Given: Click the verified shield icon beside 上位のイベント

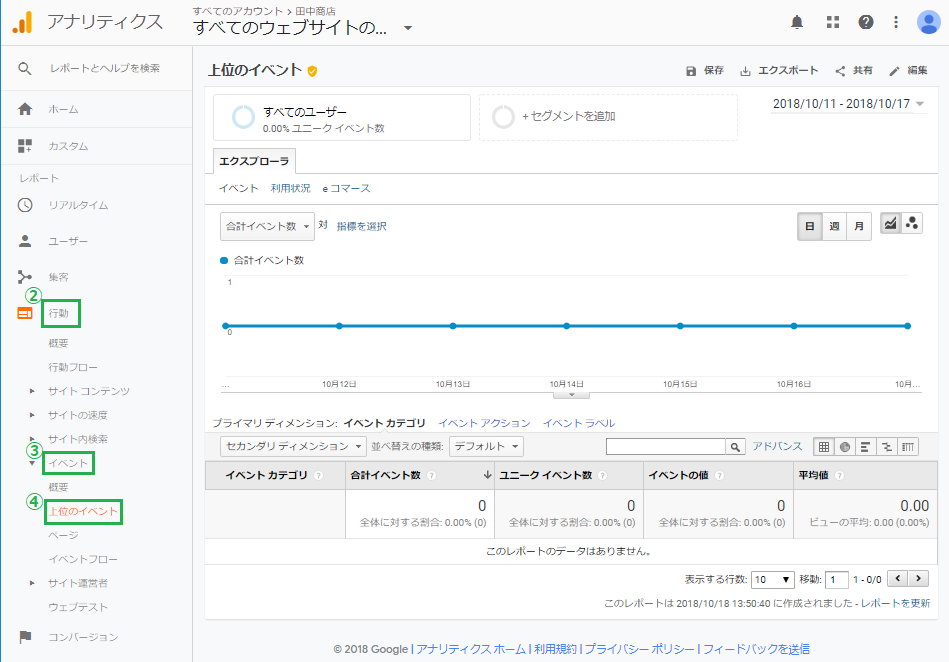Looking at the screenshot, I should tap(312, 71).
